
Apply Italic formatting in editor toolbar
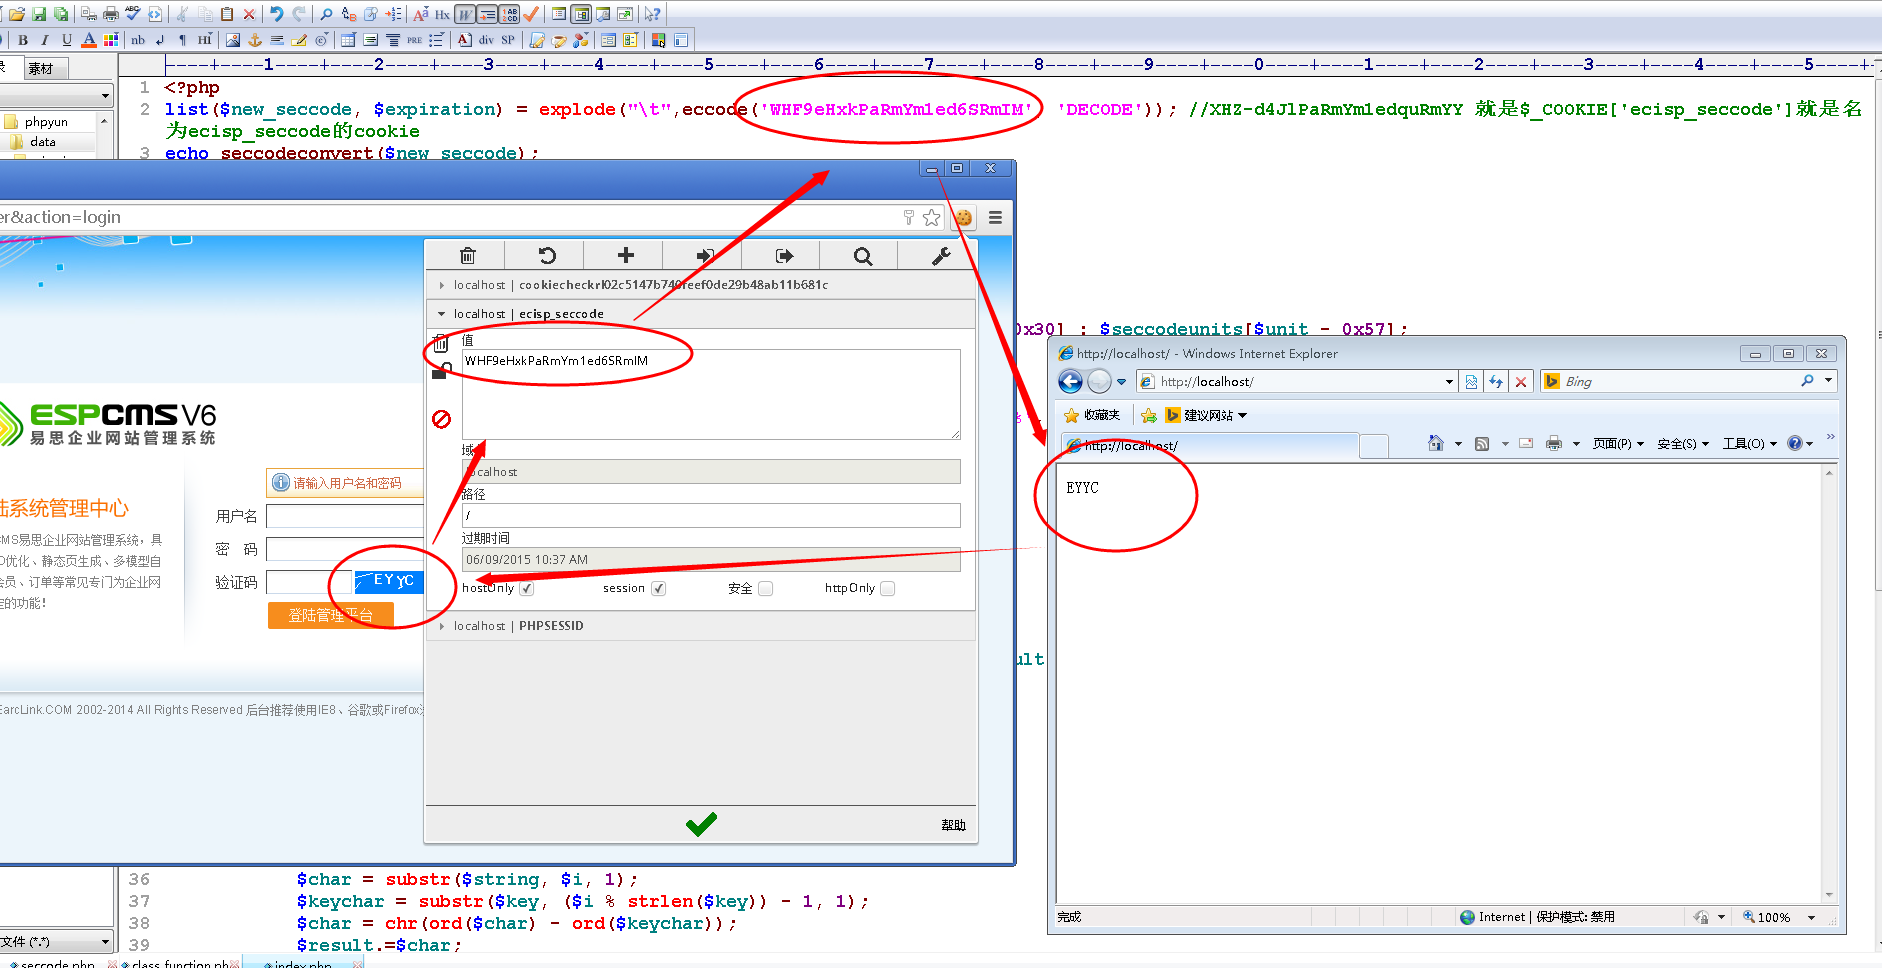click(45, 40)
